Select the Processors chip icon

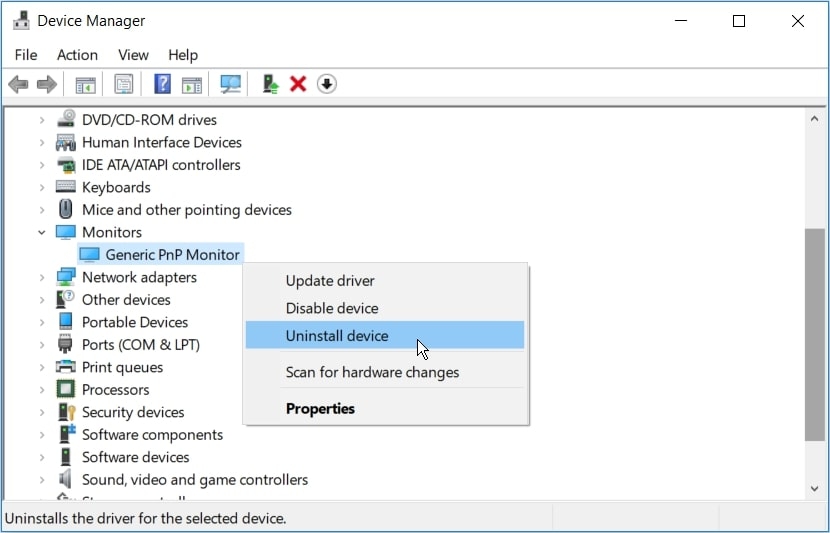(x=66, y=389)
